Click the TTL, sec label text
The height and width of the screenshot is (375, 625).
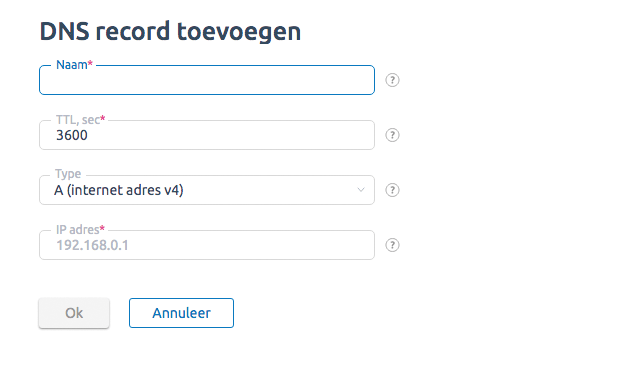tap(77, 120)
